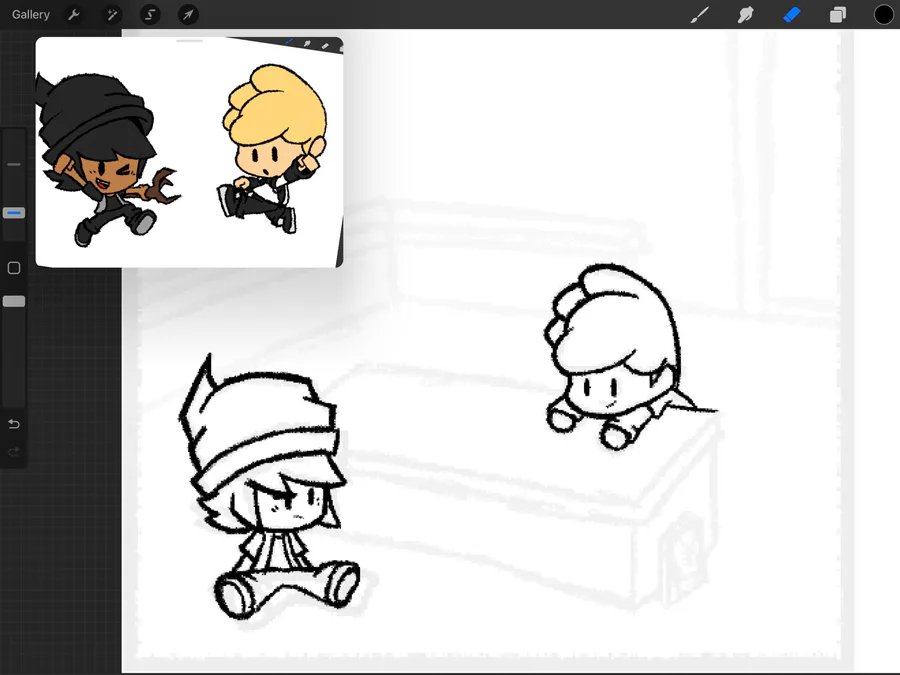This screenshot has height=675, width=900.
Task: Select the Paint brush tool
Action: point(699,14)
